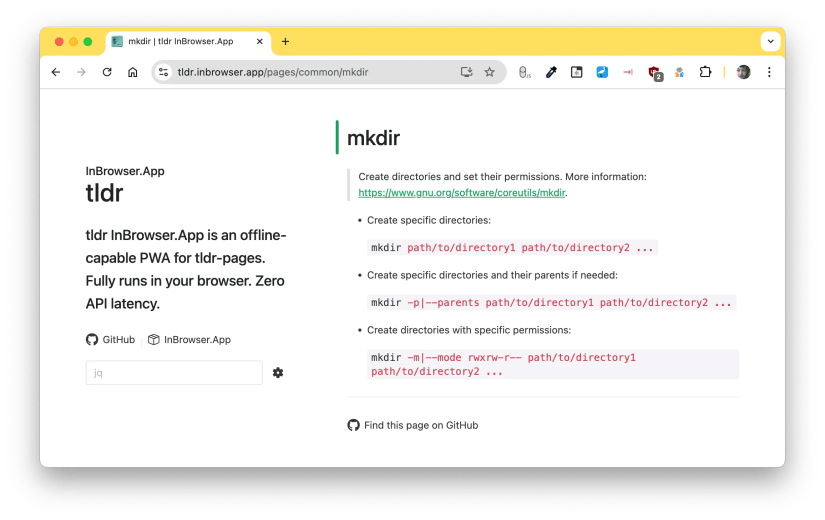Install the tldr PWA app icon
The image size is (825, 520).
click(x=466, y=72)
